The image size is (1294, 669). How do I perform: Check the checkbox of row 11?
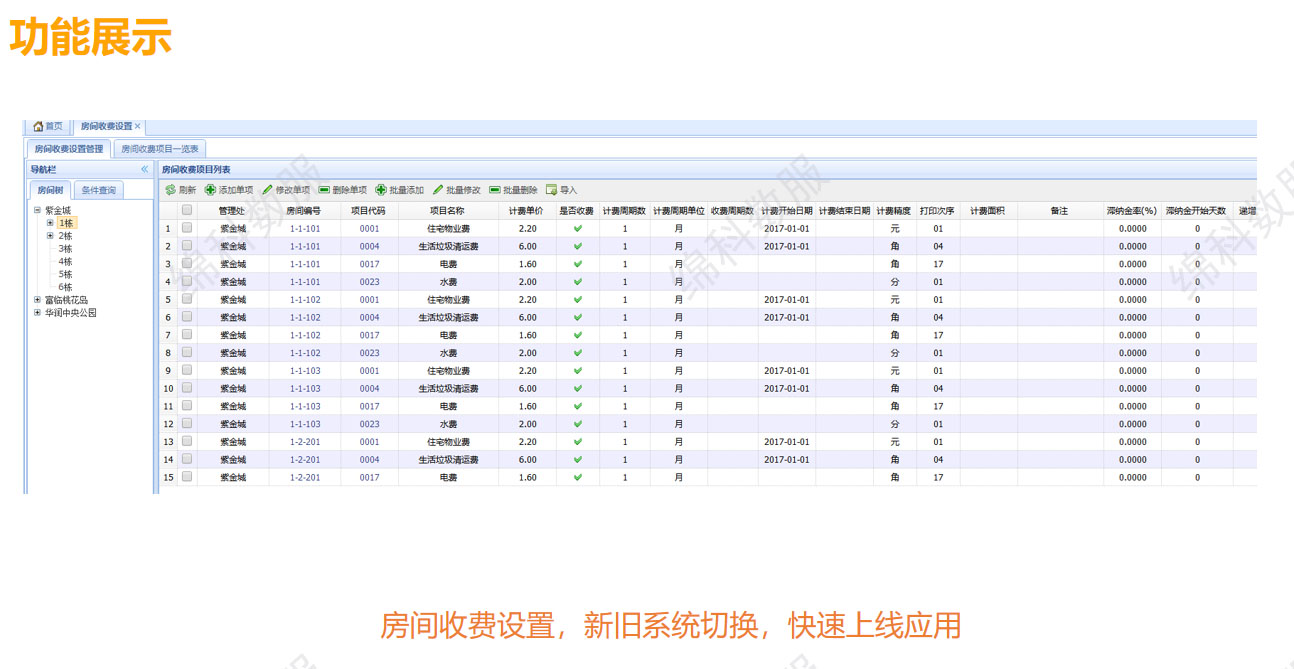[187, 406]
